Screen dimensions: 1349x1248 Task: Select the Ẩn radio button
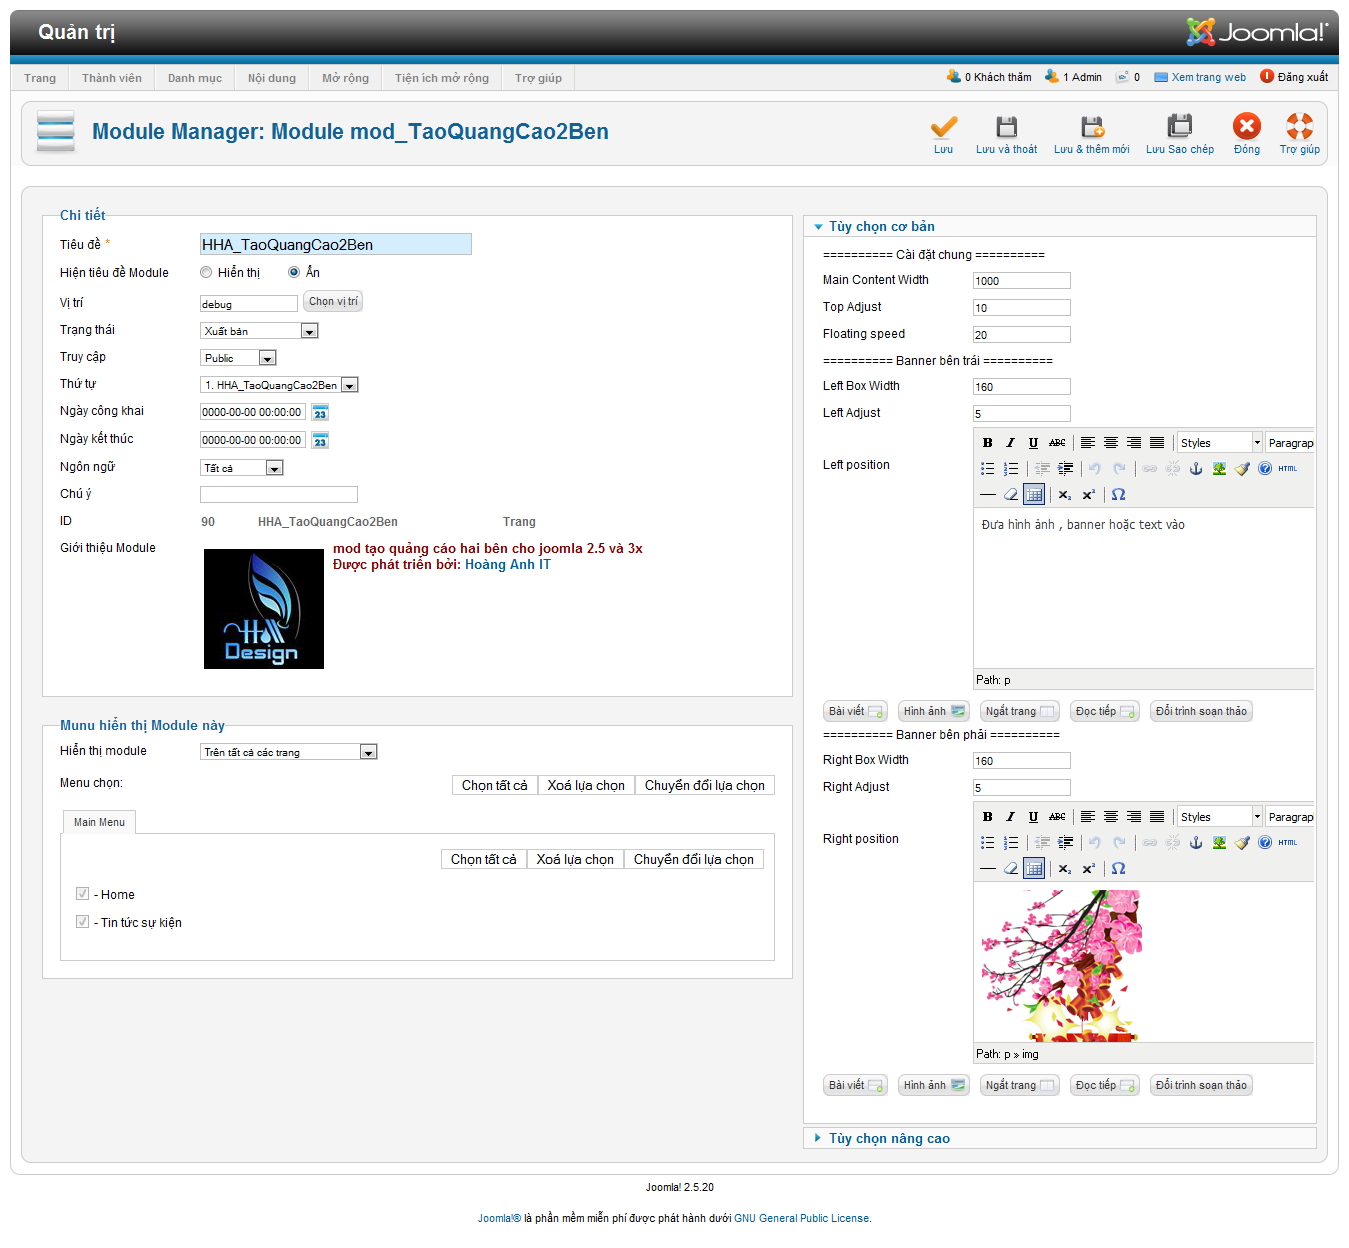coord(294,272)
